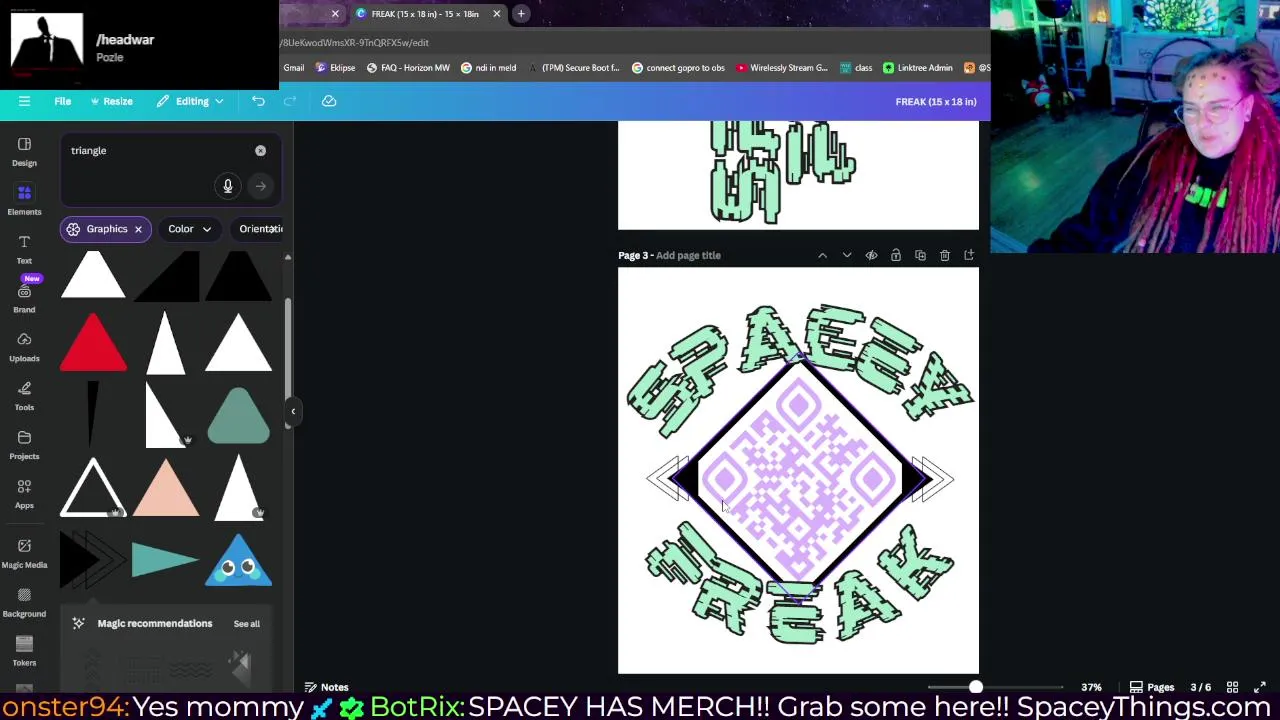Open grid view of pages
The height and width of the screenshot is (720, 1280).
point(1232,687)
